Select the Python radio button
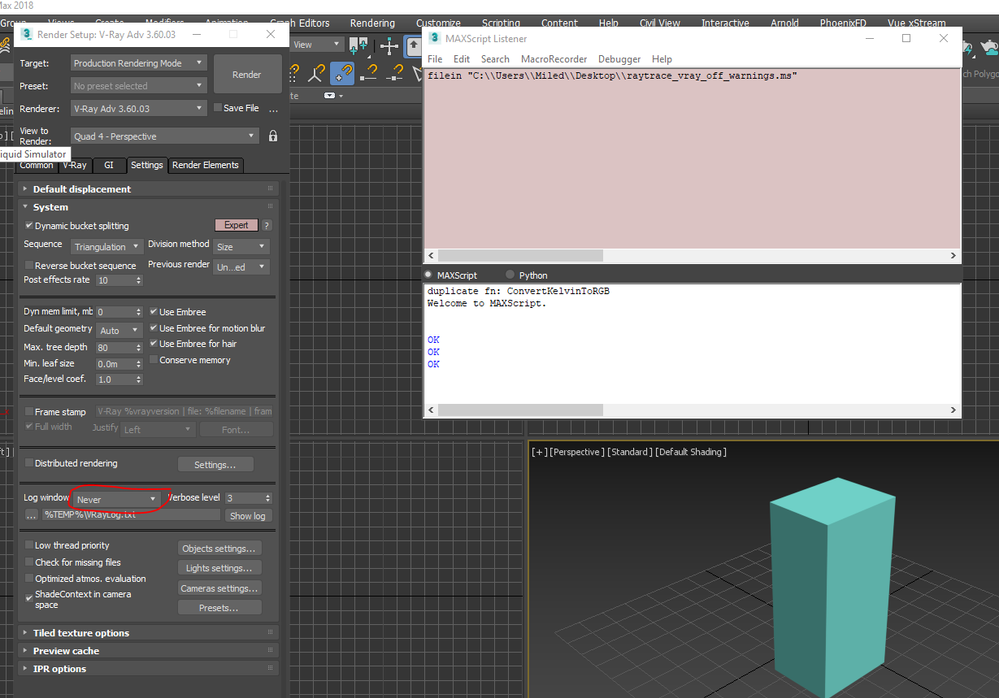Screen dimensions: 999x698 pyautogui.click(x=510, y=274)
